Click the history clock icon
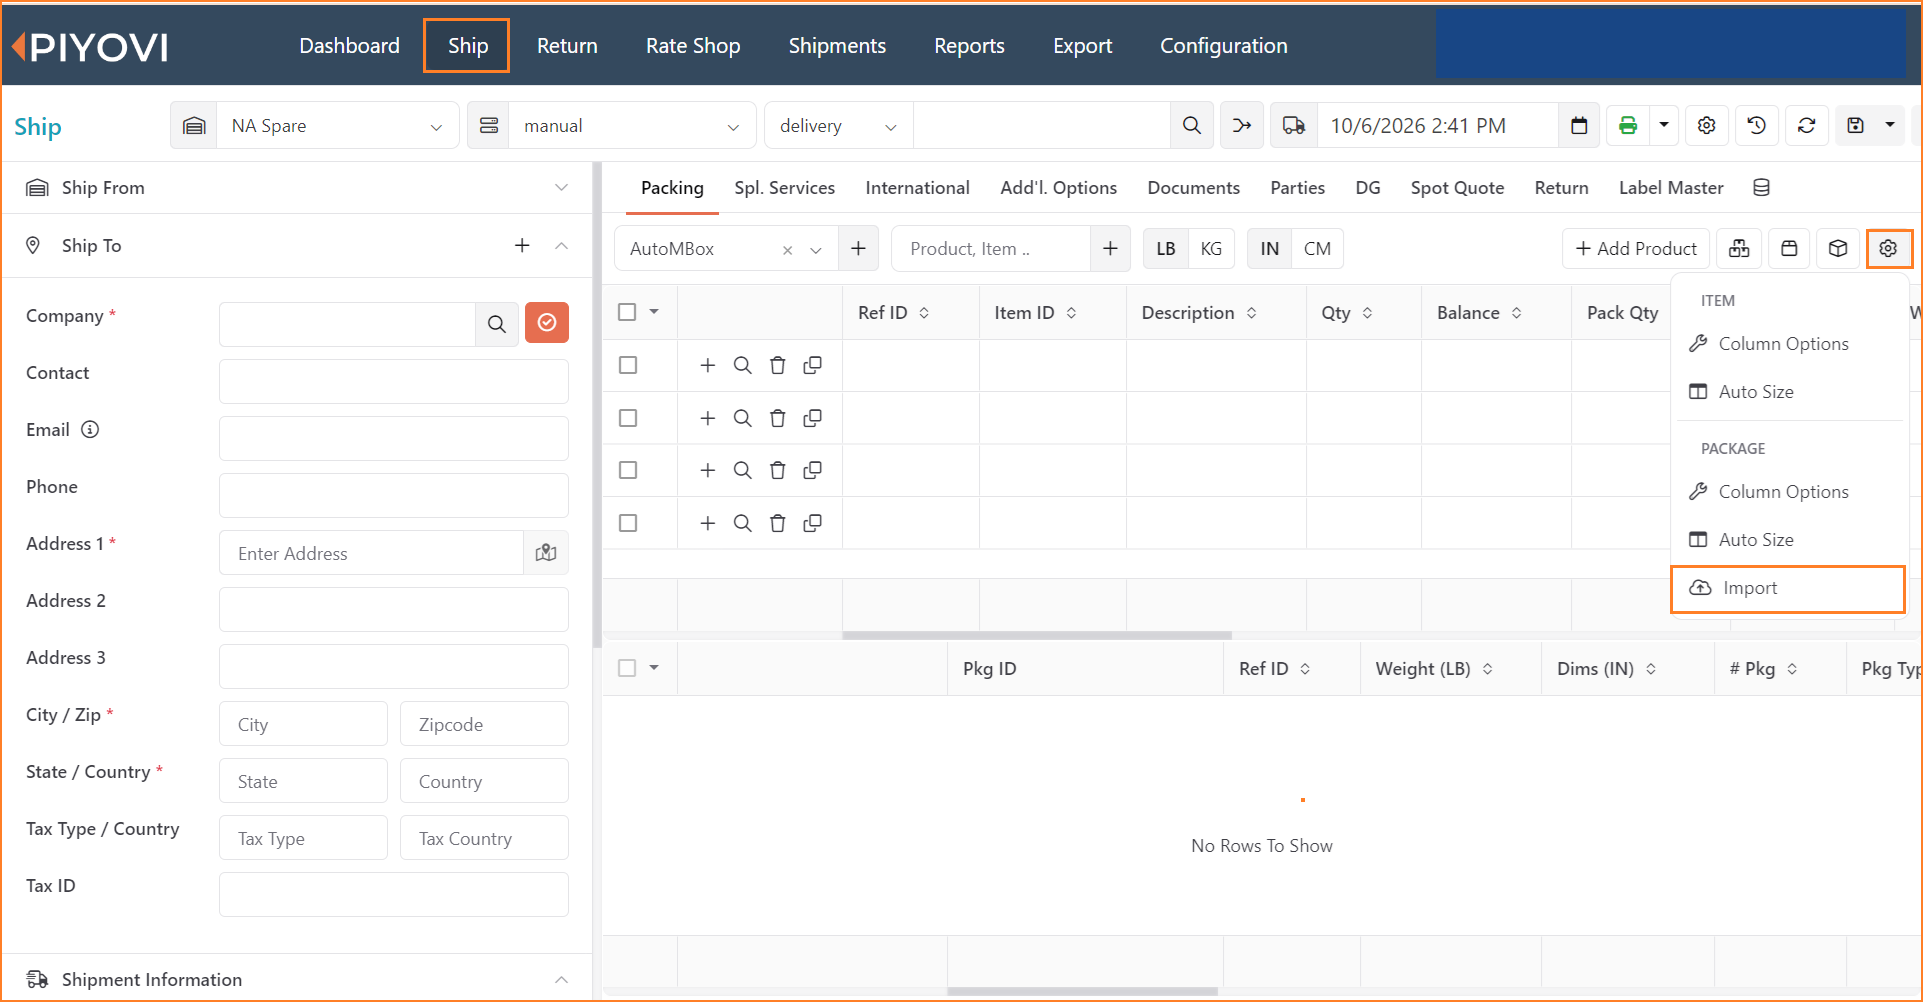The width and height of the screenshot is (1923, 1002). pyautogui.click(x=1757, y=125)
